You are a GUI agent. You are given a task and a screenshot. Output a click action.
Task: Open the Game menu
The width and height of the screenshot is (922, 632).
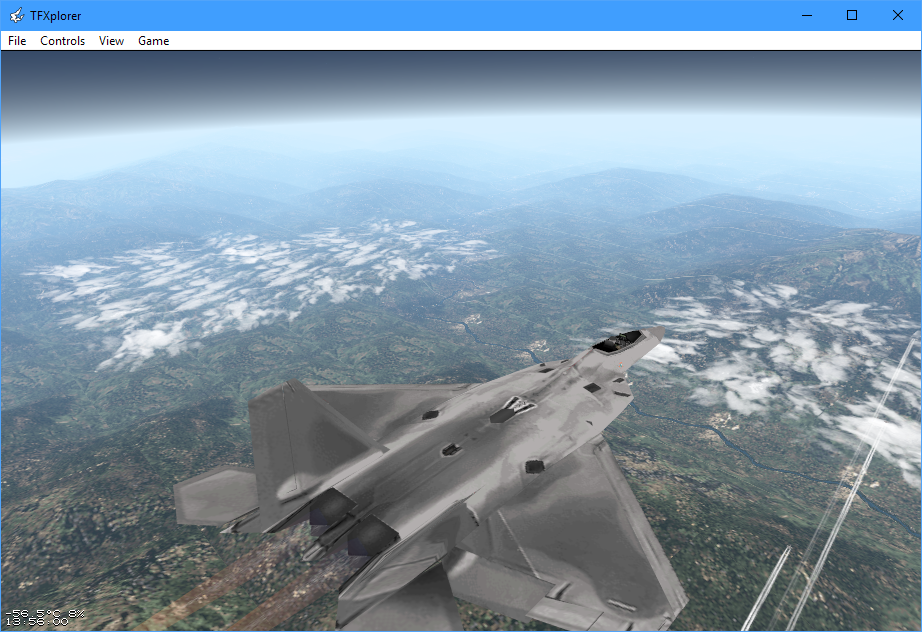(x=153, y=41)
